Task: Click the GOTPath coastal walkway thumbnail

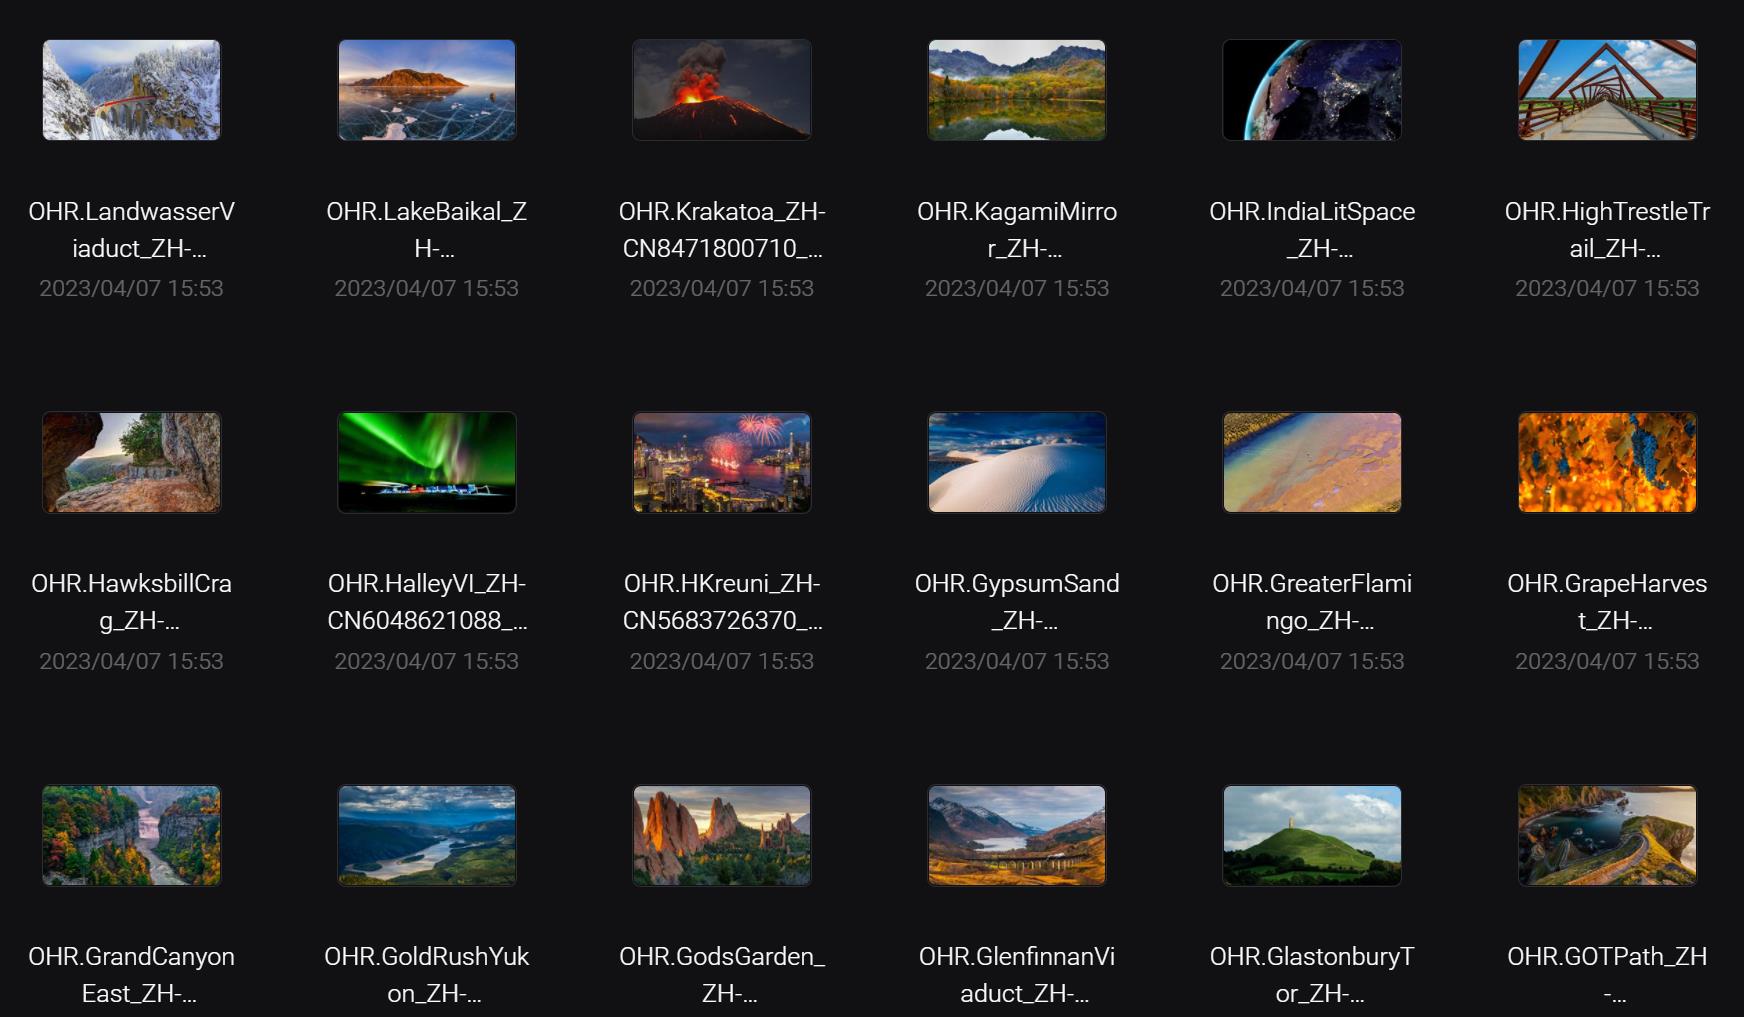Action: pos(1607,835)
